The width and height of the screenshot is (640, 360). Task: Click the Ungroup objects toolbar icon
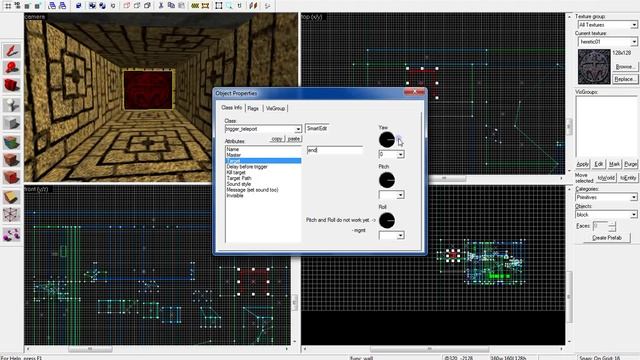(x=102, y=5)
